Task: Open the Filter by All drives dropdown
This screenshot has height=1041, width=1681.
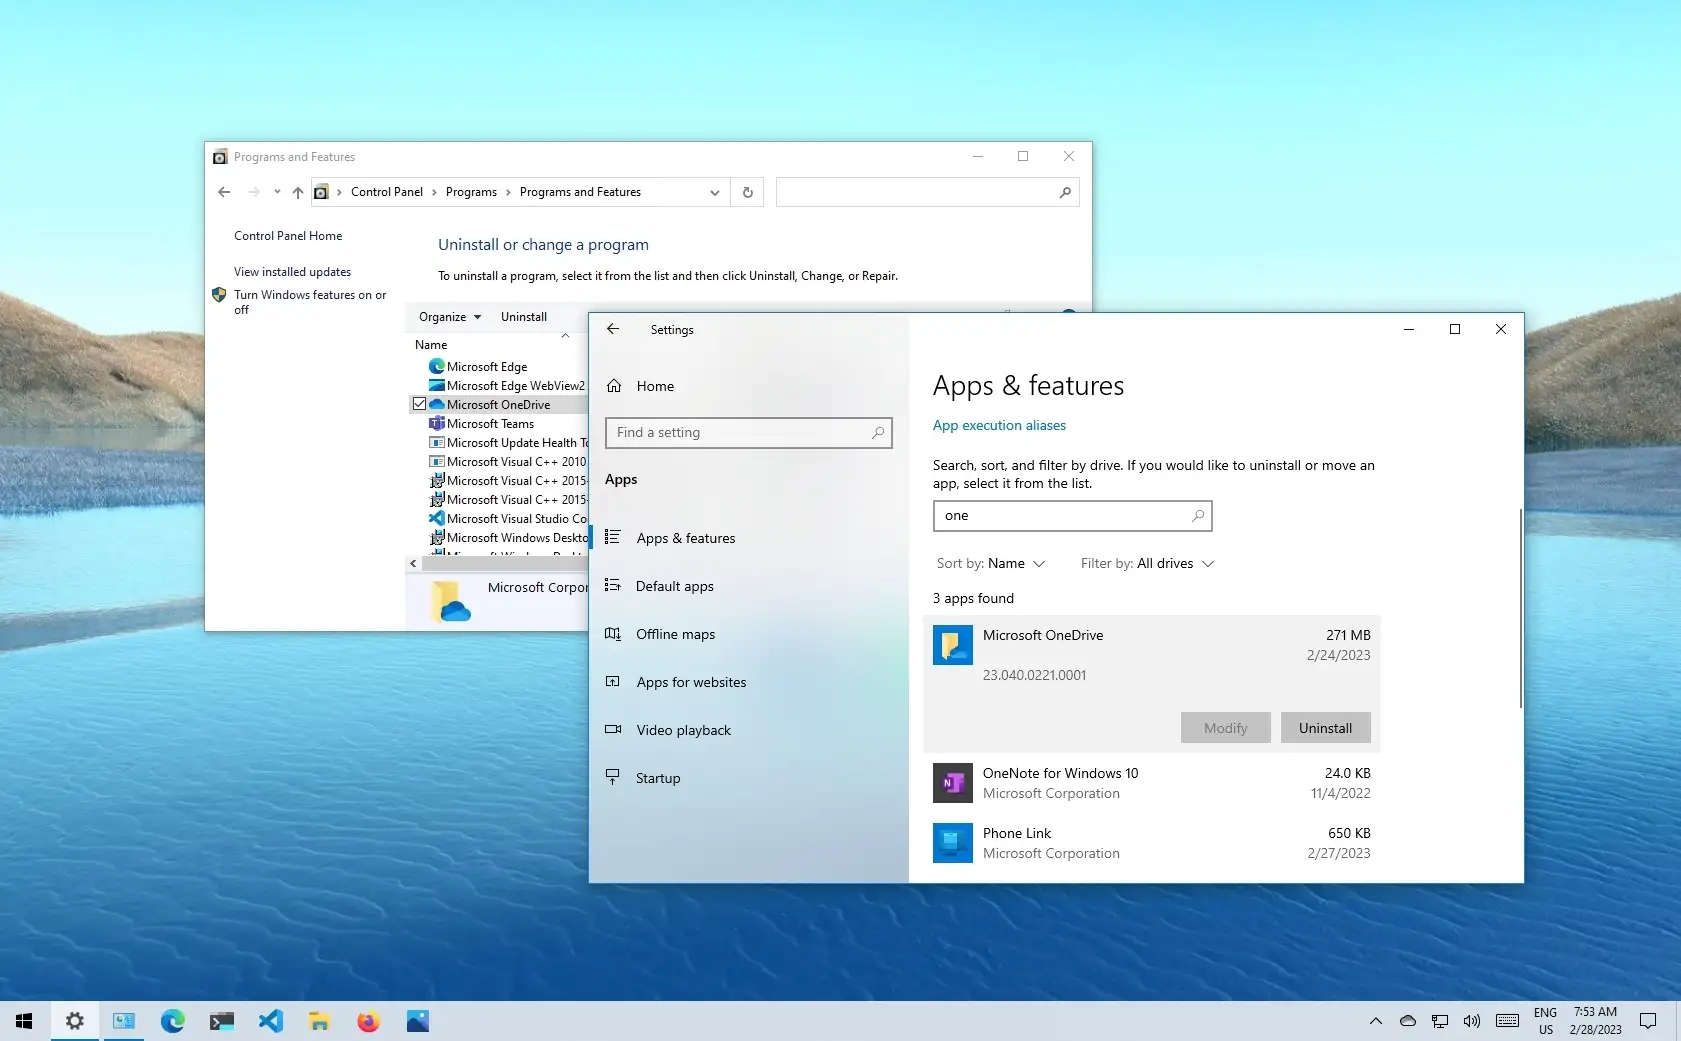Action: click(x=1147, y=564)
